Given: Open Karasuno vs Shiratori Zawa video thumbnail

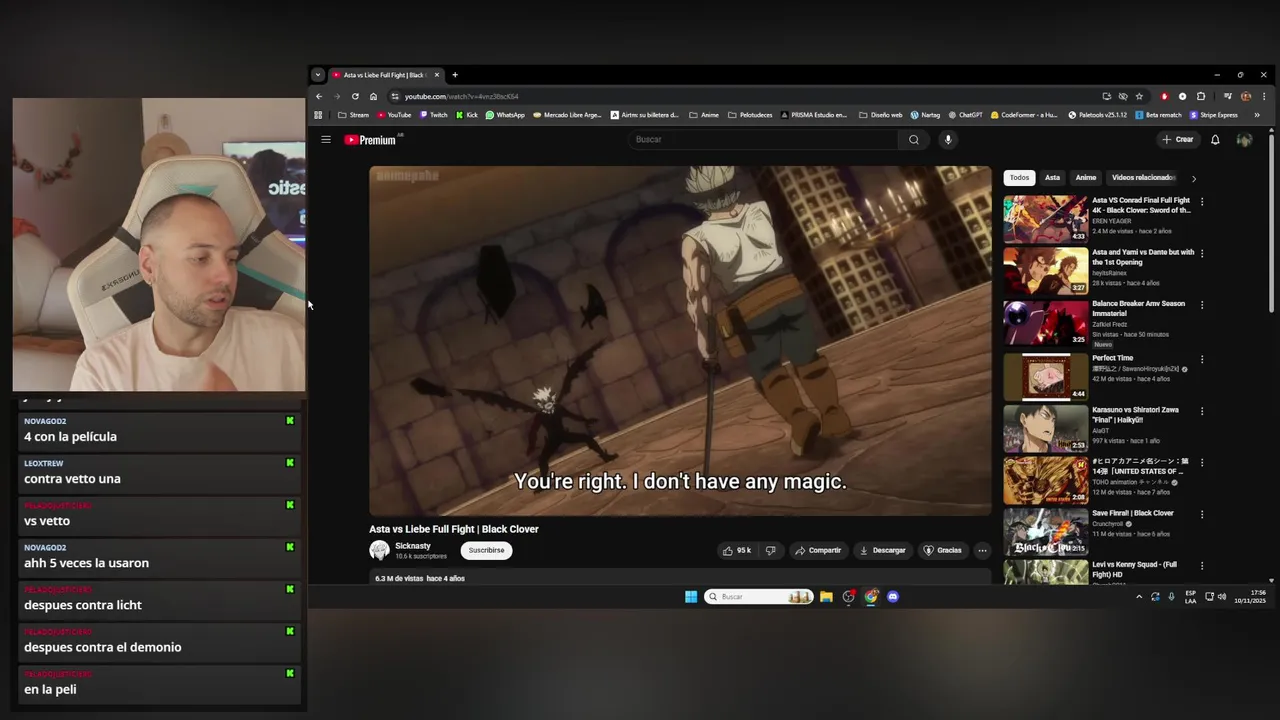Looking at the screenshot, I should (x=1045, y=428).
